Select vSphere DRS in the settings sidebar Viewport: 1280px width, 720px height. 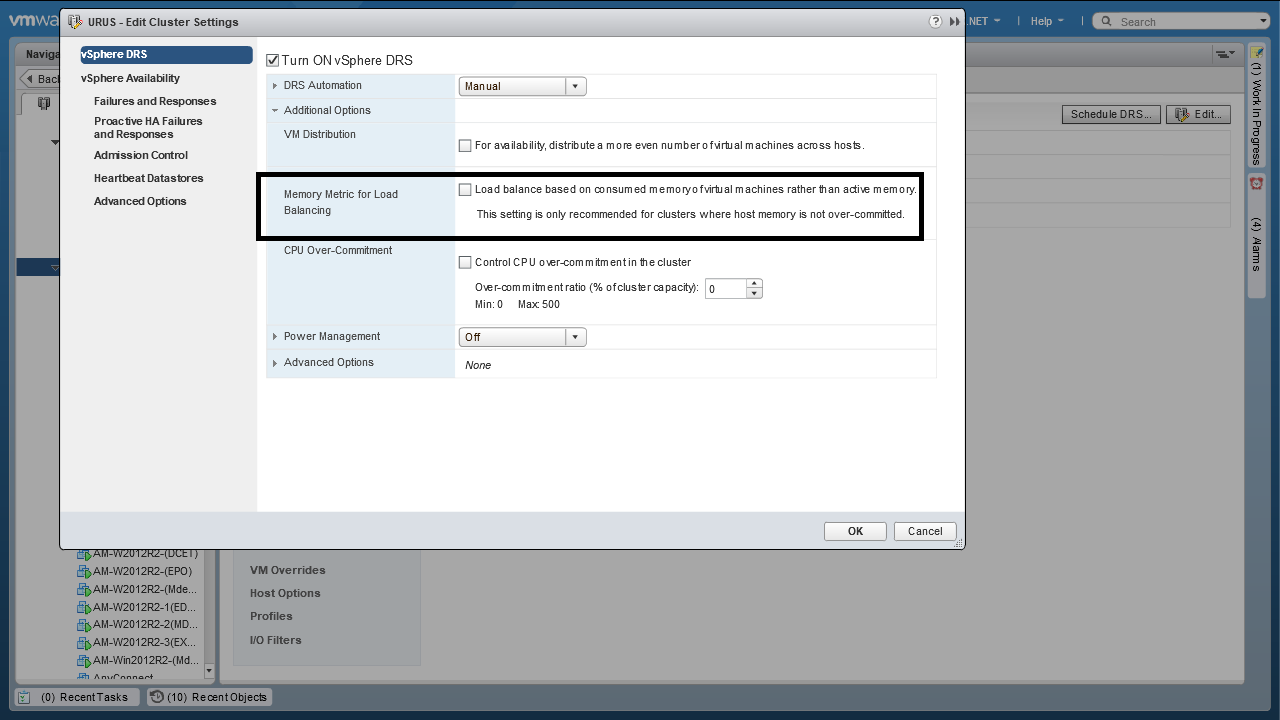click(x=166, y=55)
